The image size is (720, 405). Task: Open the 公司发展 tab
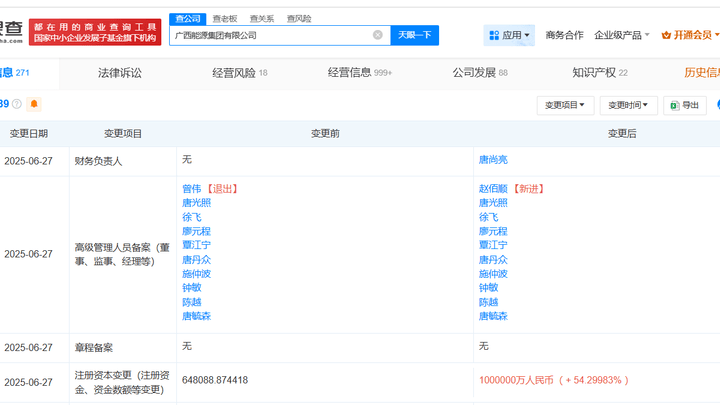480,73
